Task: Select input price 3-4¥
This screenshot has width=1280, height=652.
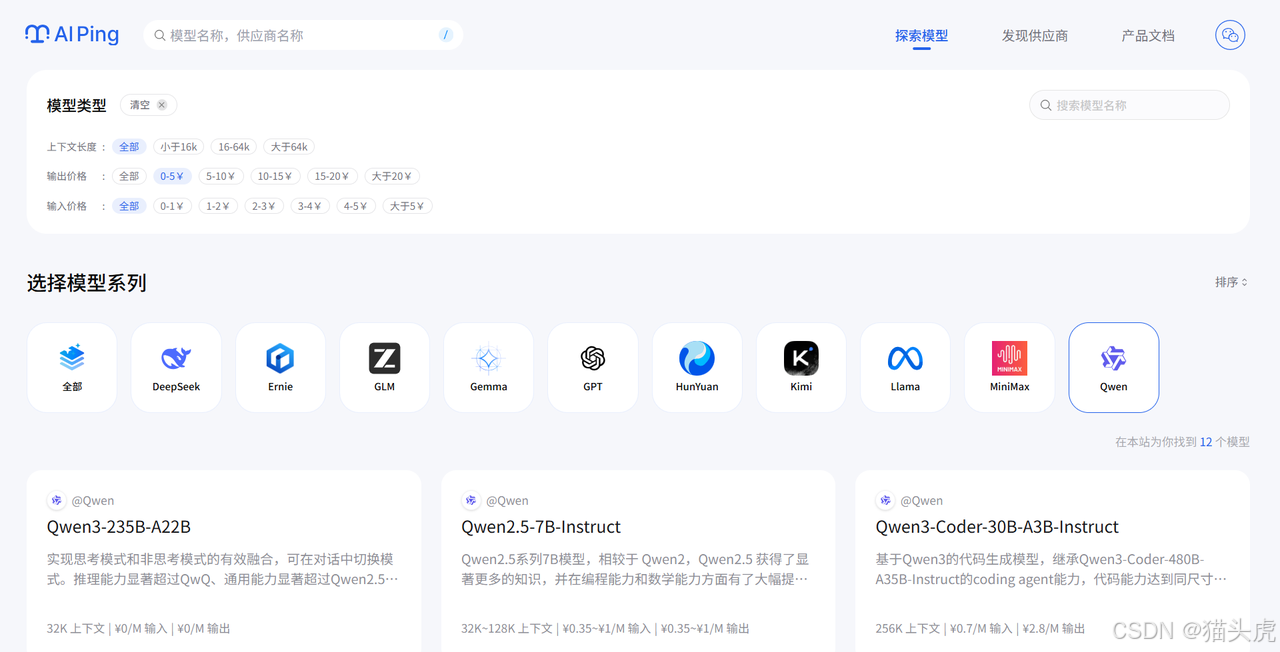Action: click(x=310, y=206)
